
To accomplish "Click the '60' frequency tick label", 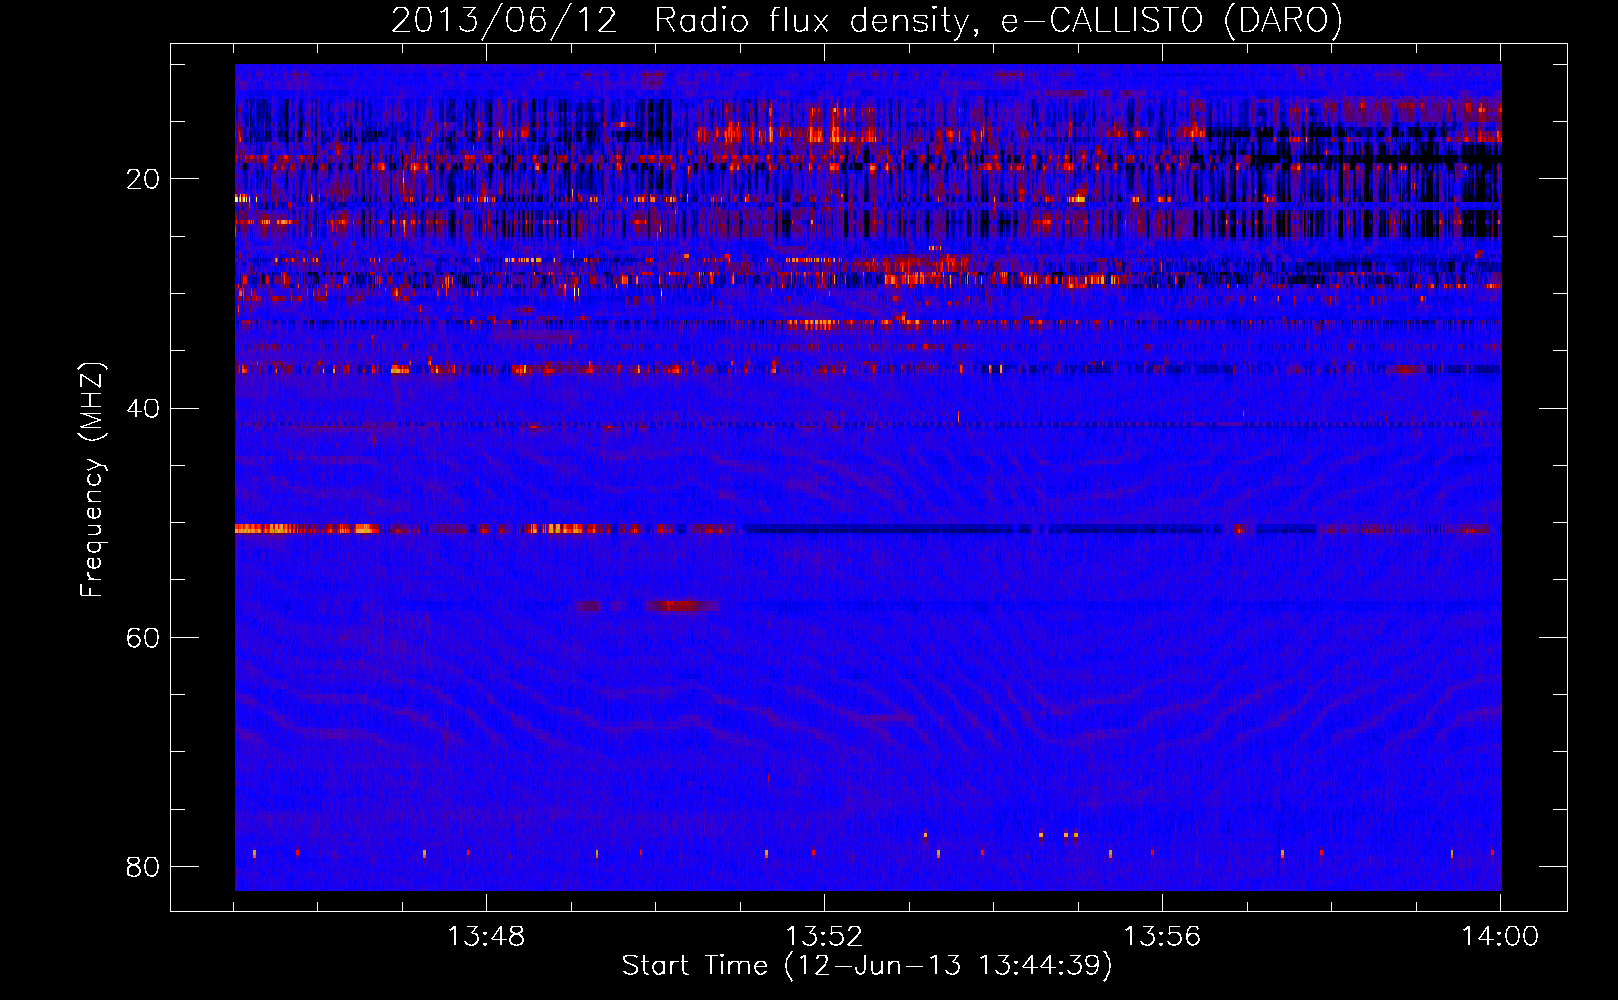I will pos(143,637).
